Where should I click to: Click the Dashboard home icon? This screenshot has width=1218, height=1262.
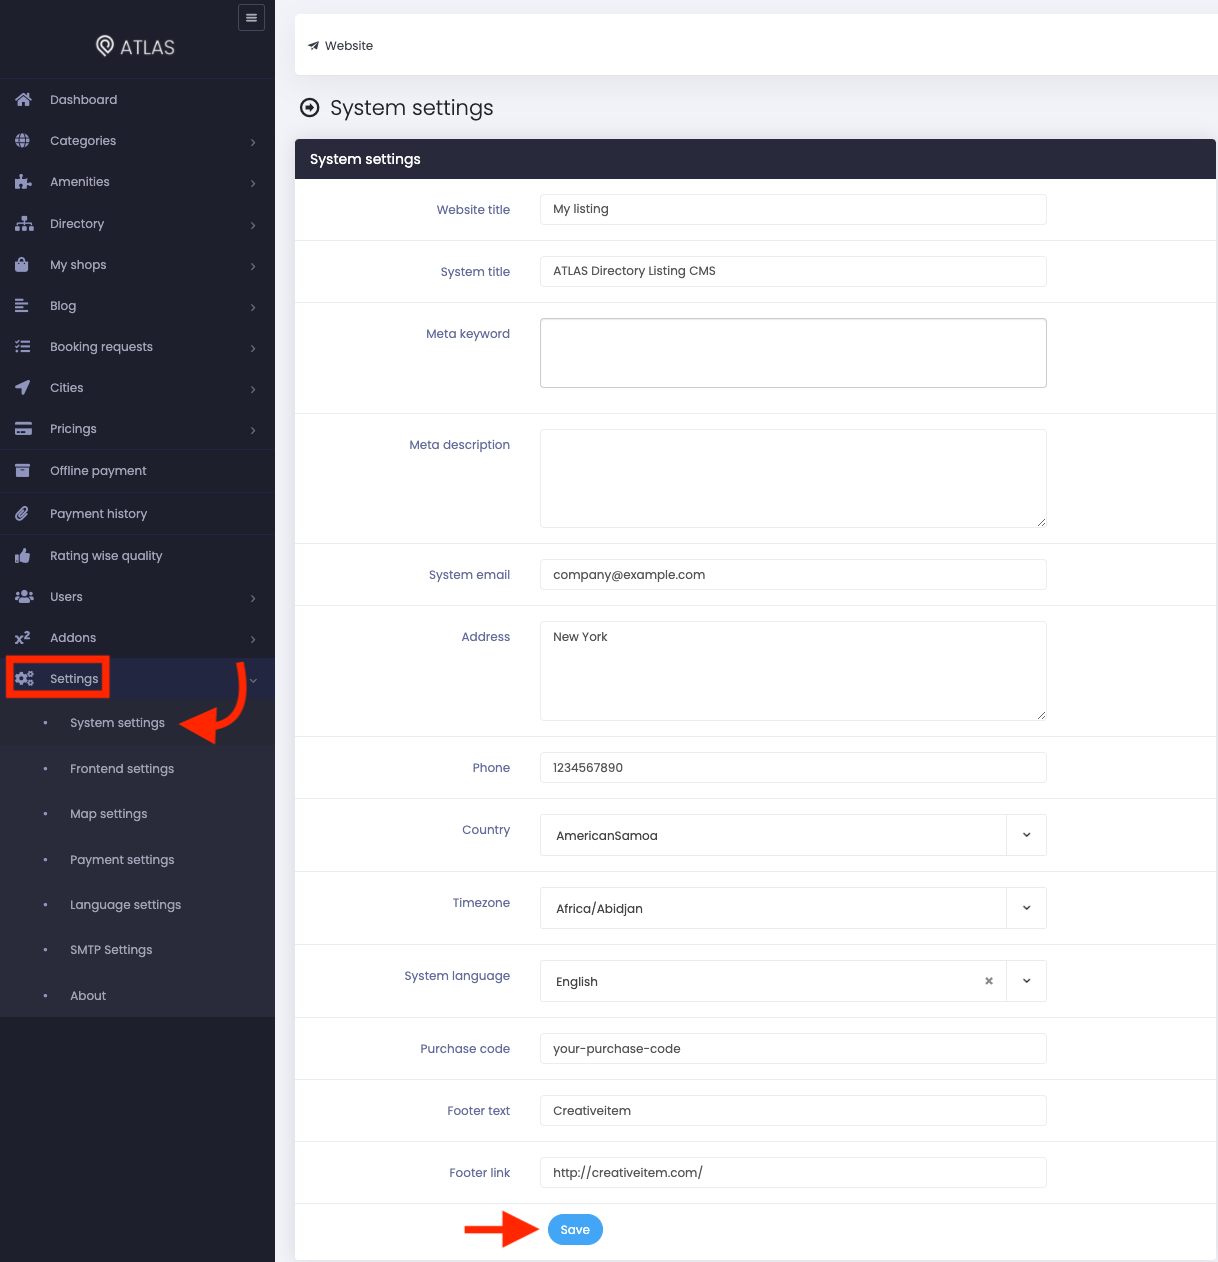23,100
